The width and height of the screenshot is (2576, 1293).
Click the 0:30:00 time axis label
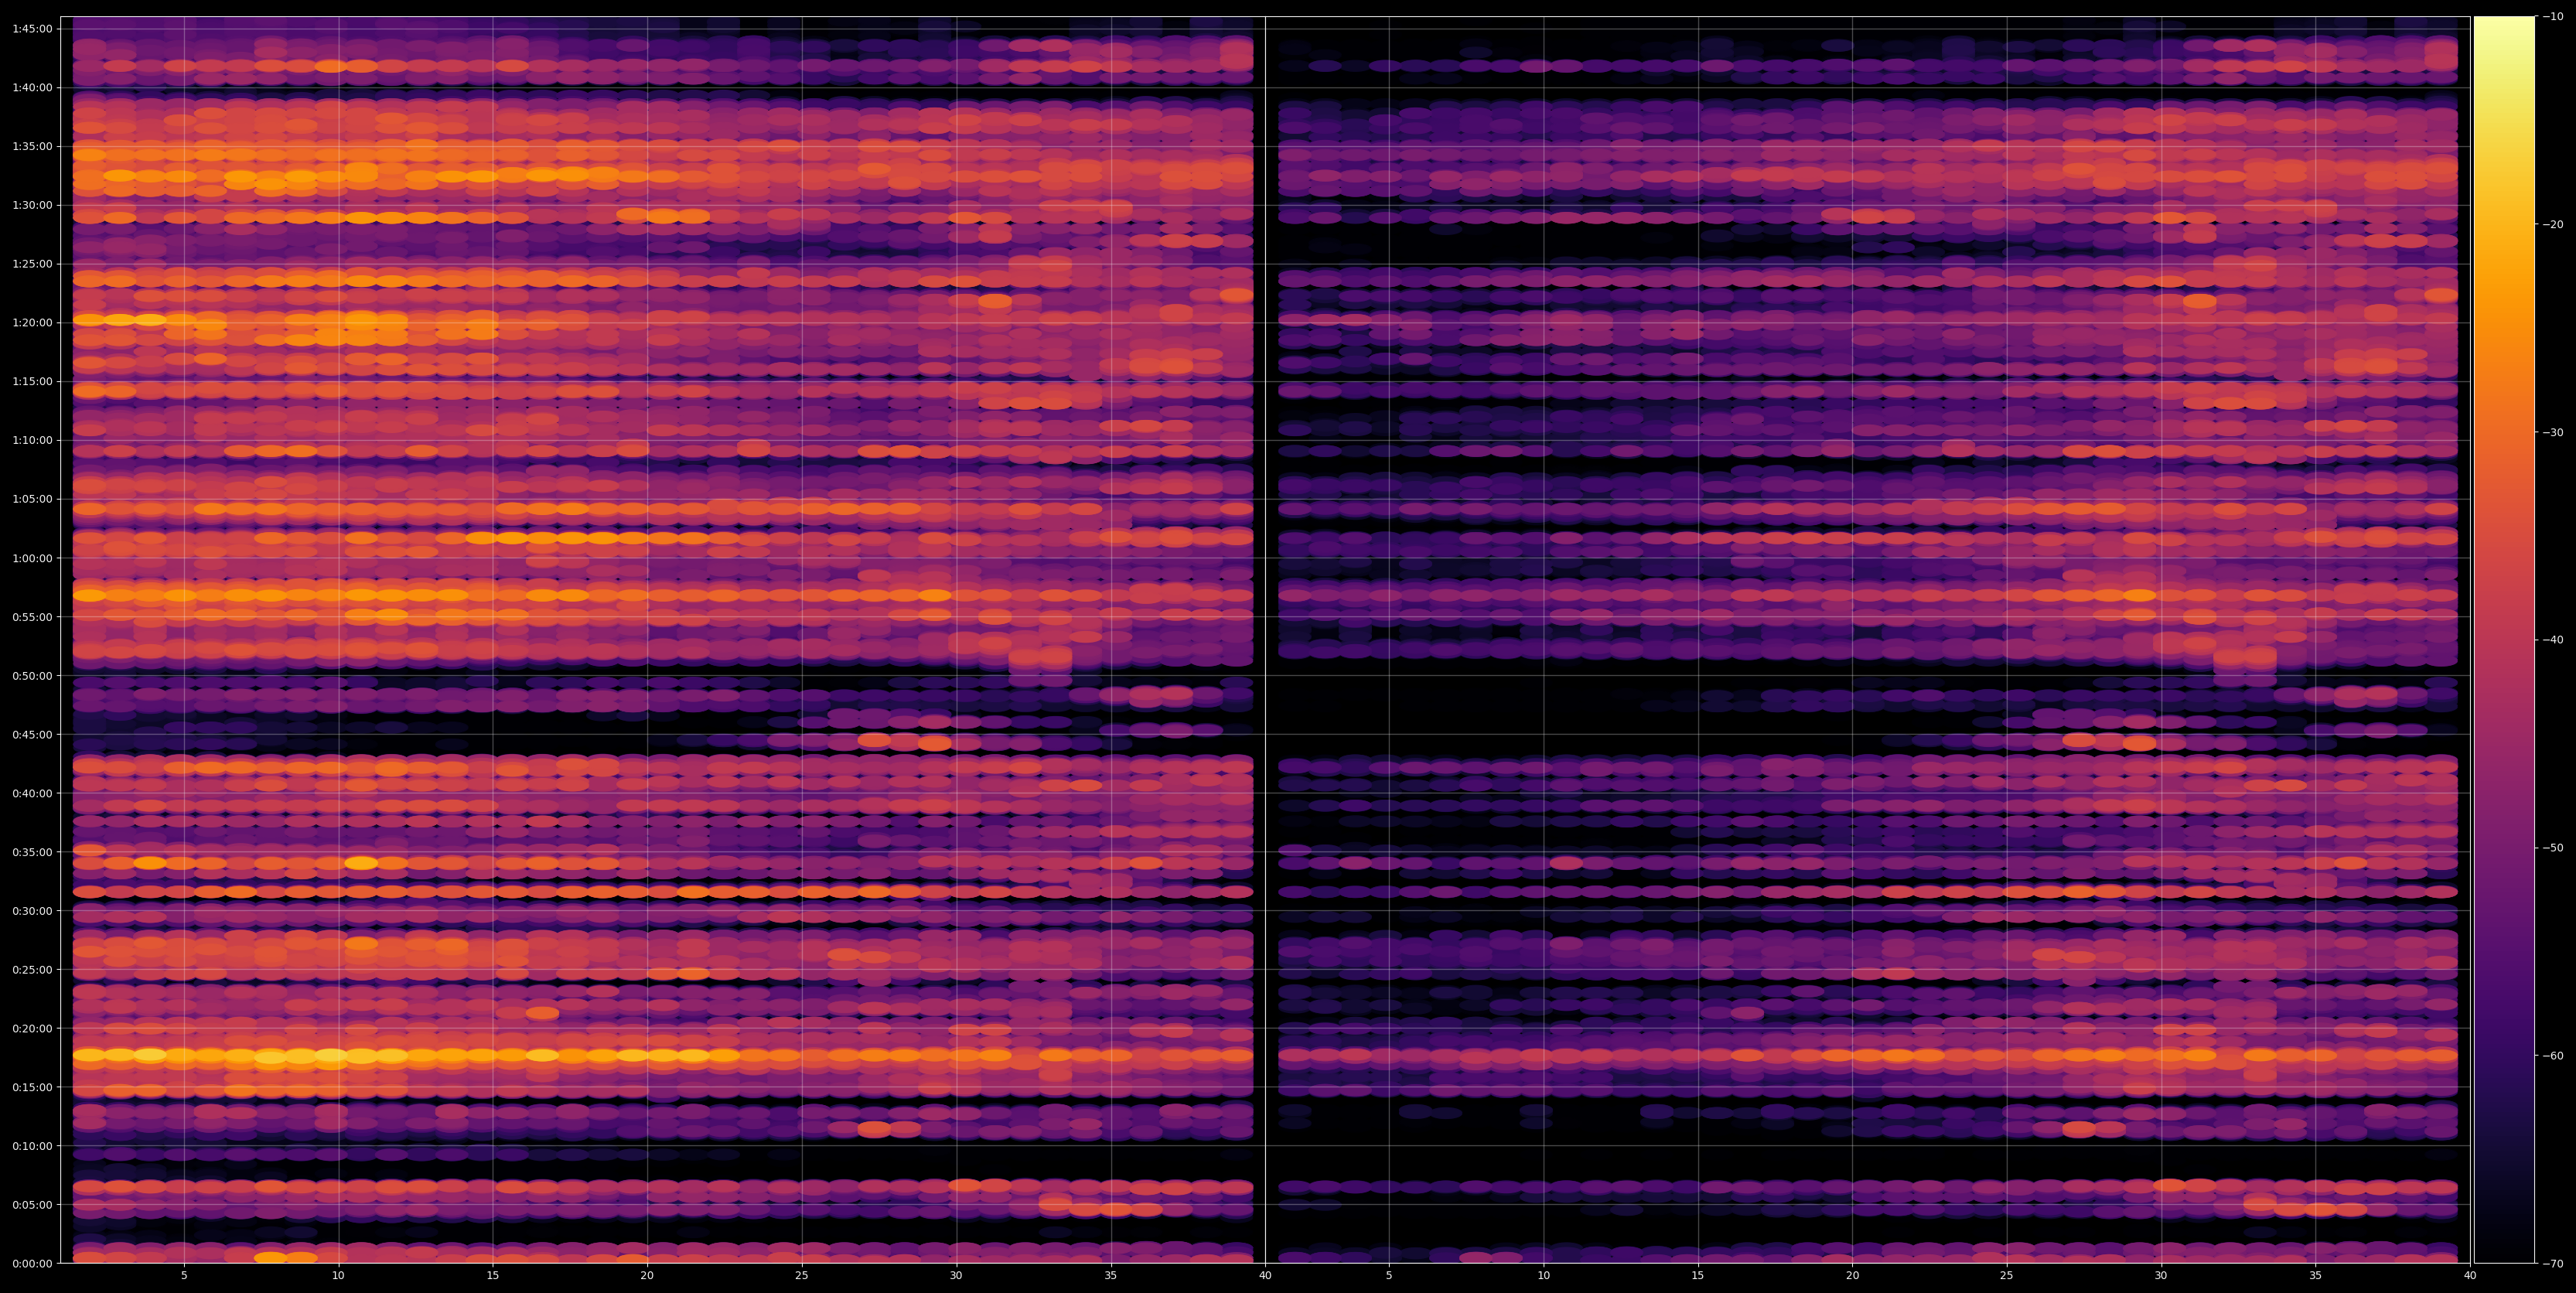[x=32, y=911]
